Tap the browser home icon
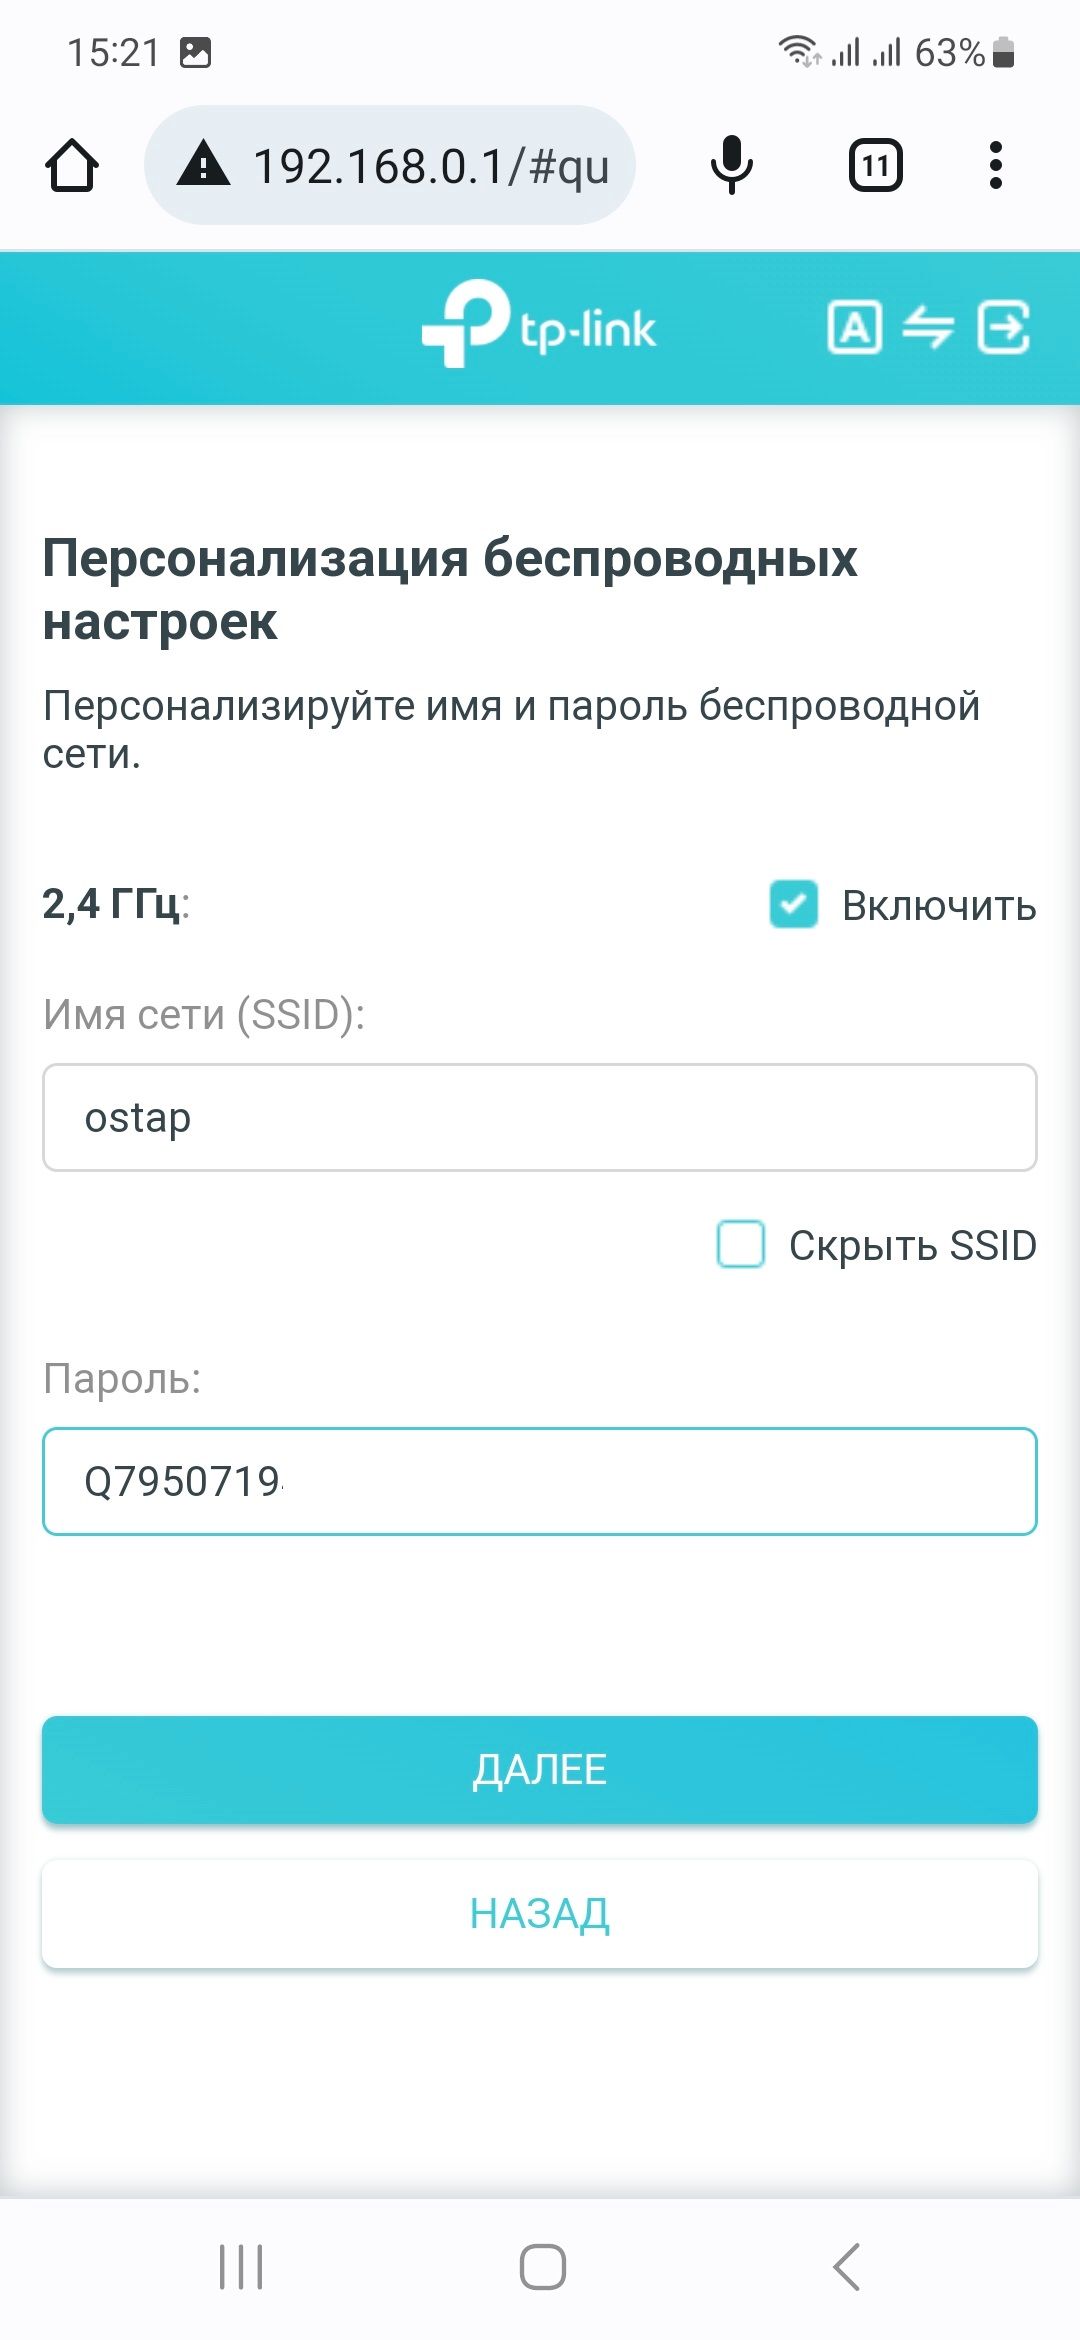Image resolution: width=1080 pixels, height=2340 pixels. (72, 165)
